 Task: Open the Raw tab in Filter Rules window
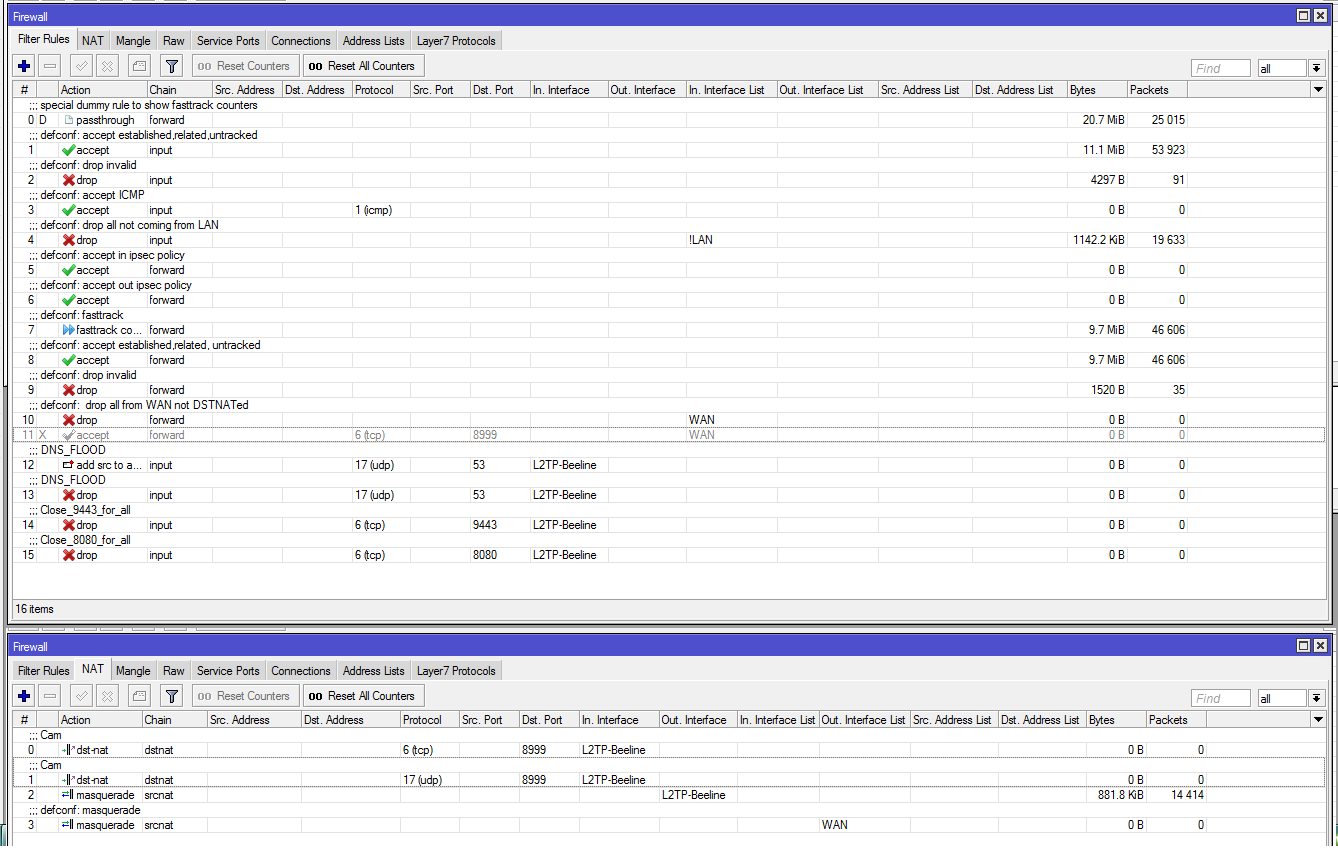tap(174, 41)
